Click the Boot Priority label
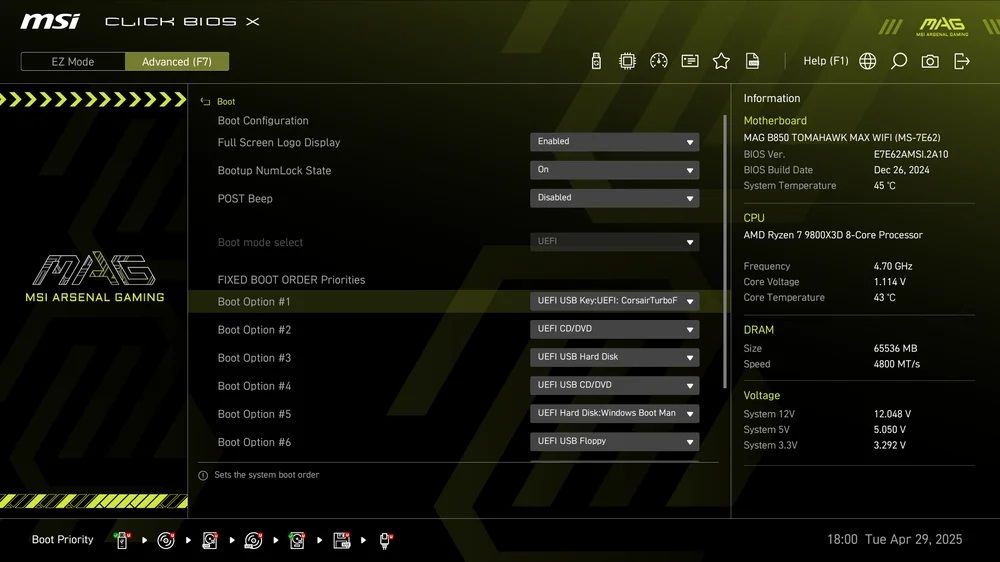 62,540
